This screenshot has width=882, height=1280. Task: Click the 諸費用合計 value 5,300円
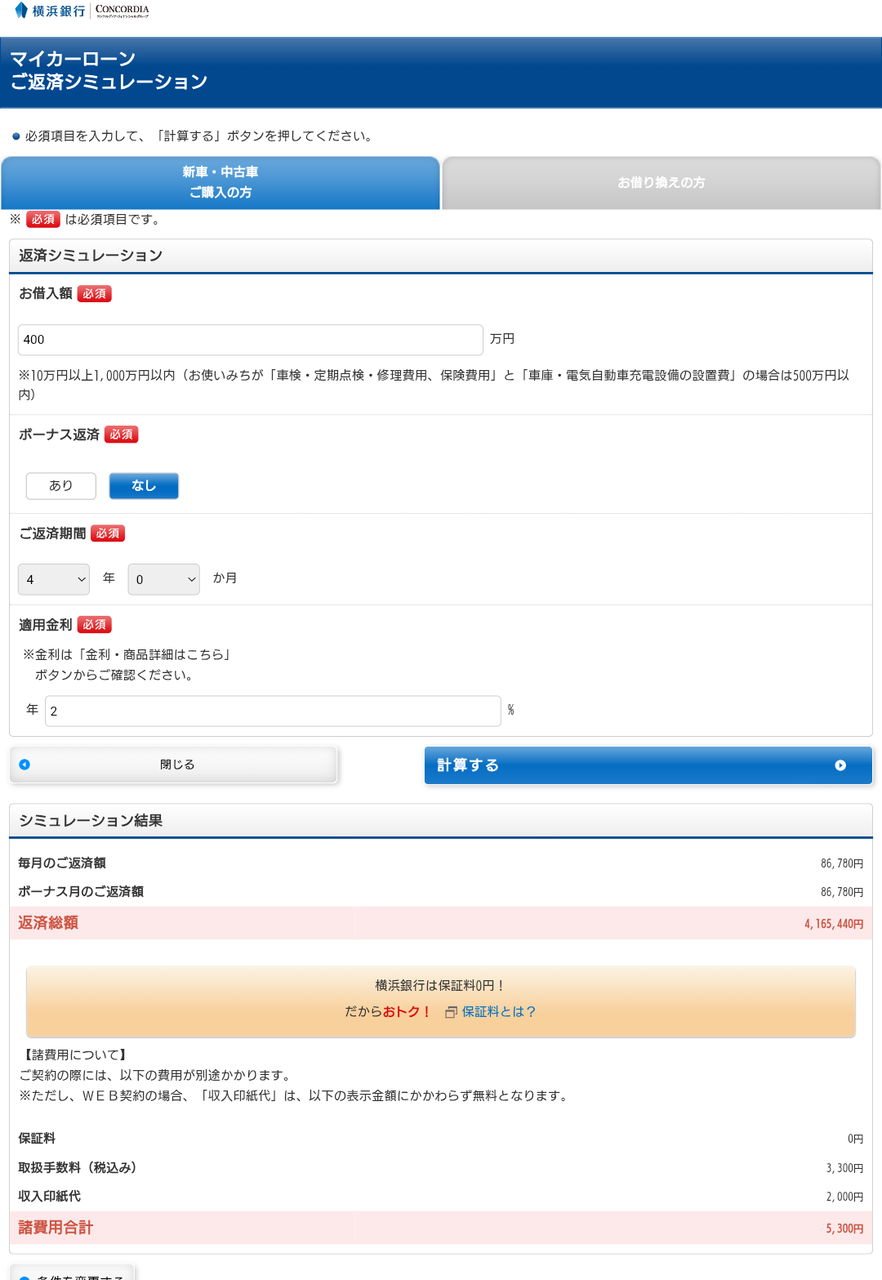pos(845,1228)
